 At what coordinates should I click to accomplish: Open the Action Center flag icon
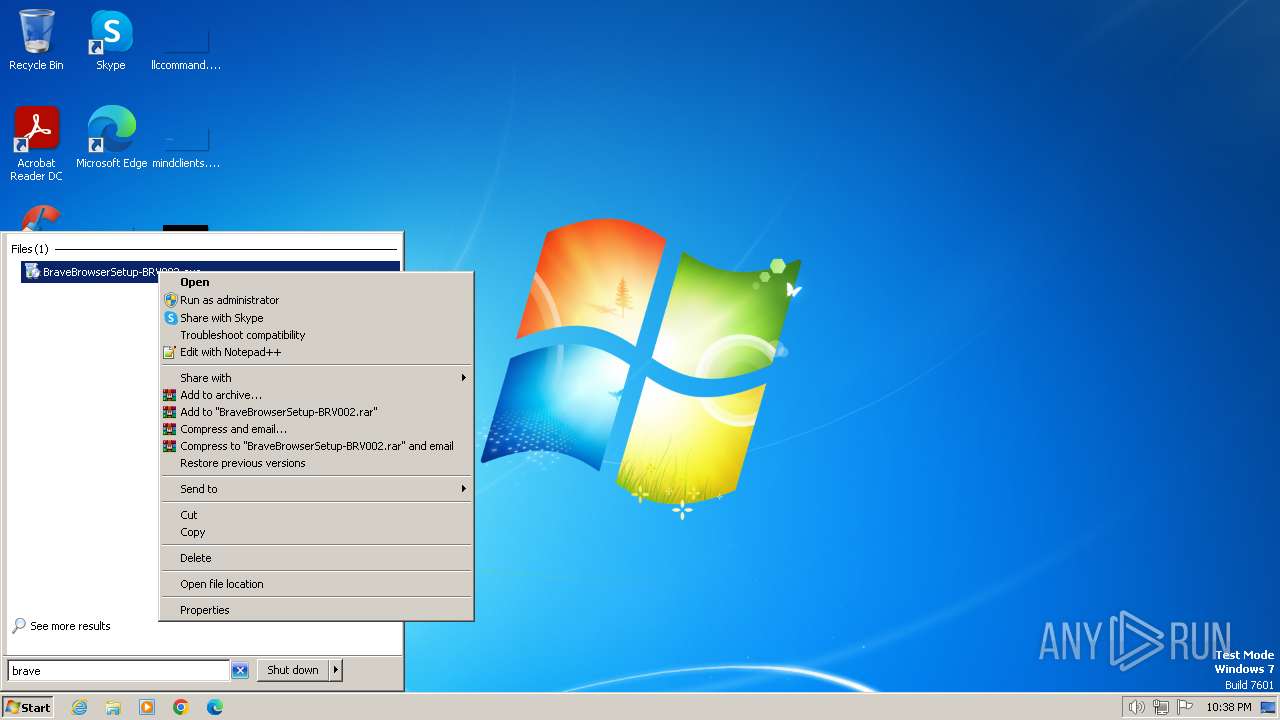(x=1185, y=707)
